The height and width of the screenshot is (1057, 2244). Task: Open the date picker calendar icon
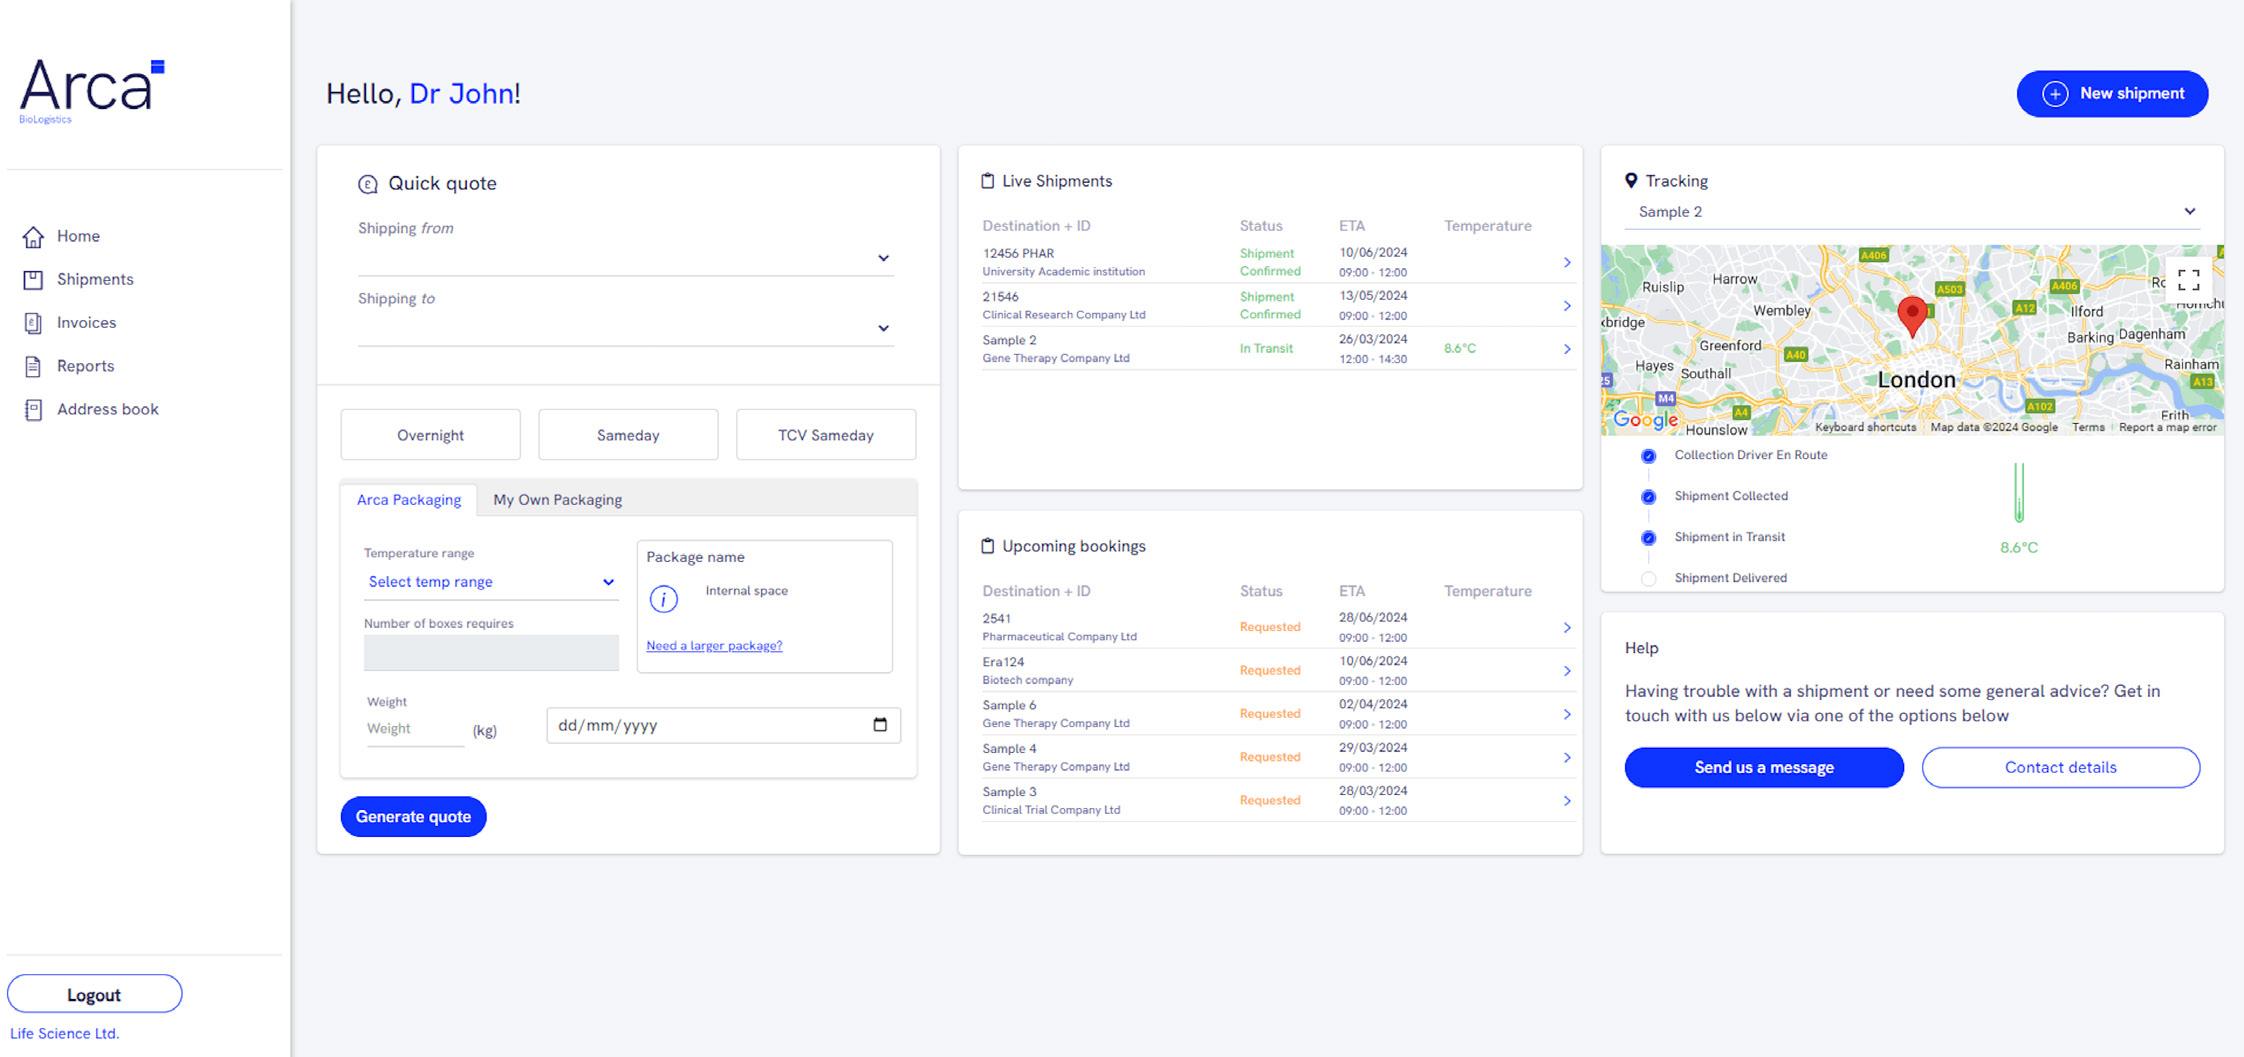[880, 725]
